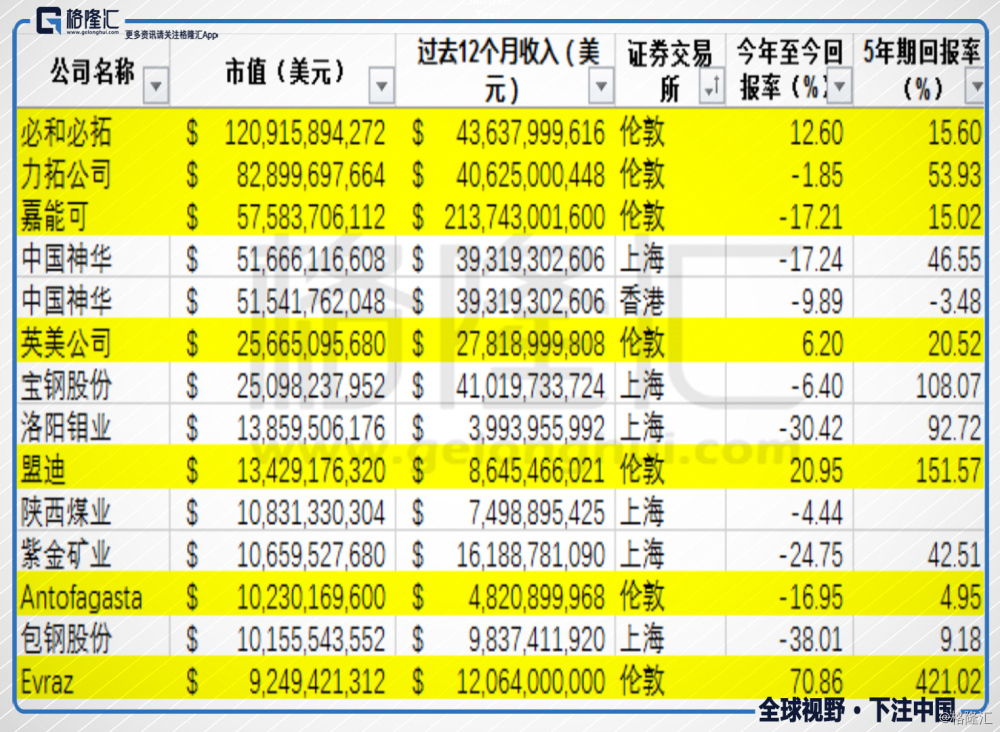Open the 公司名称 column filter dropdown
This screenshot has width=1000, height=732.
[x=156, y=85]
